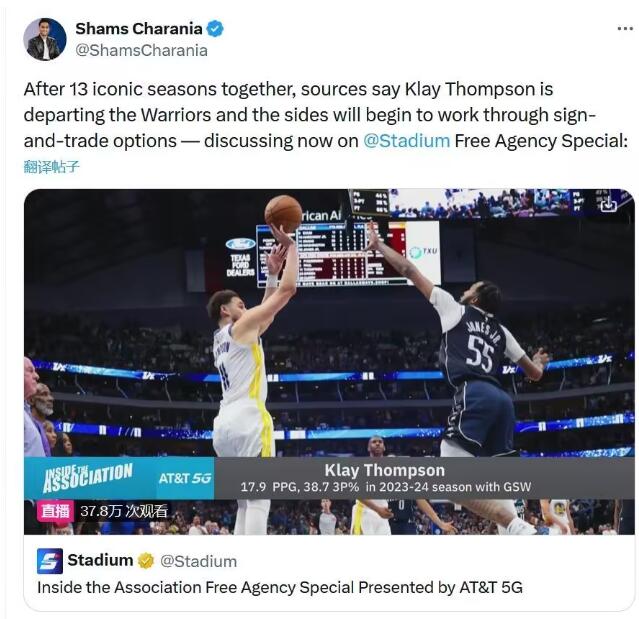Open the @Stadium handle in the card footer
Image resolution: width=639 pixels, height=619 pixels.
(198, 561)
